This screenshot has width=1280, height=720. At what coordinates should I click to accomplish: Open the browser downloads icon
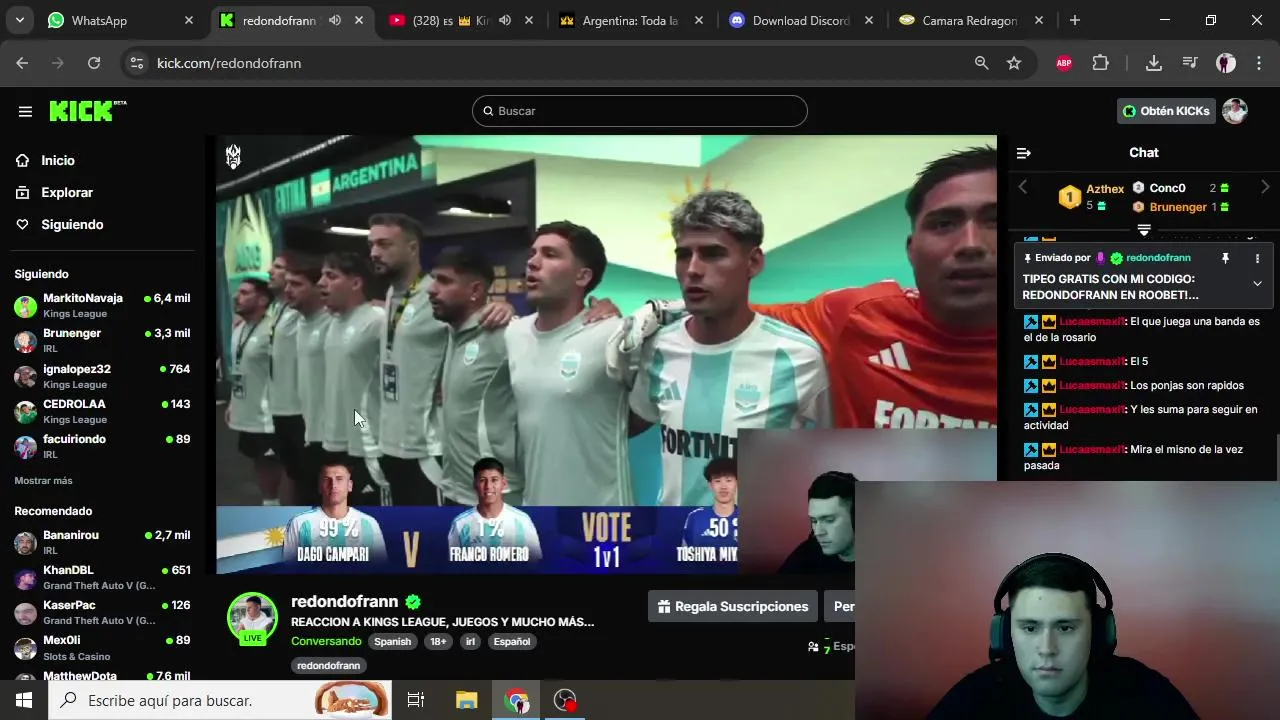pyautogui.click(x=1153, y=63)
